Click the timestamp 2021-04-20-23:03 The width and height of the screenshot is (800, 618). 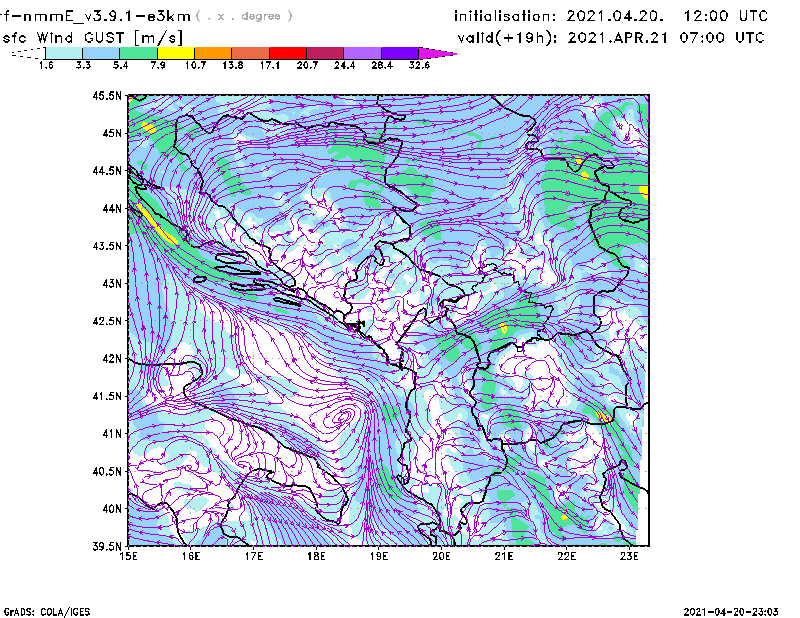pyautogui.click(x=731, y=612)
